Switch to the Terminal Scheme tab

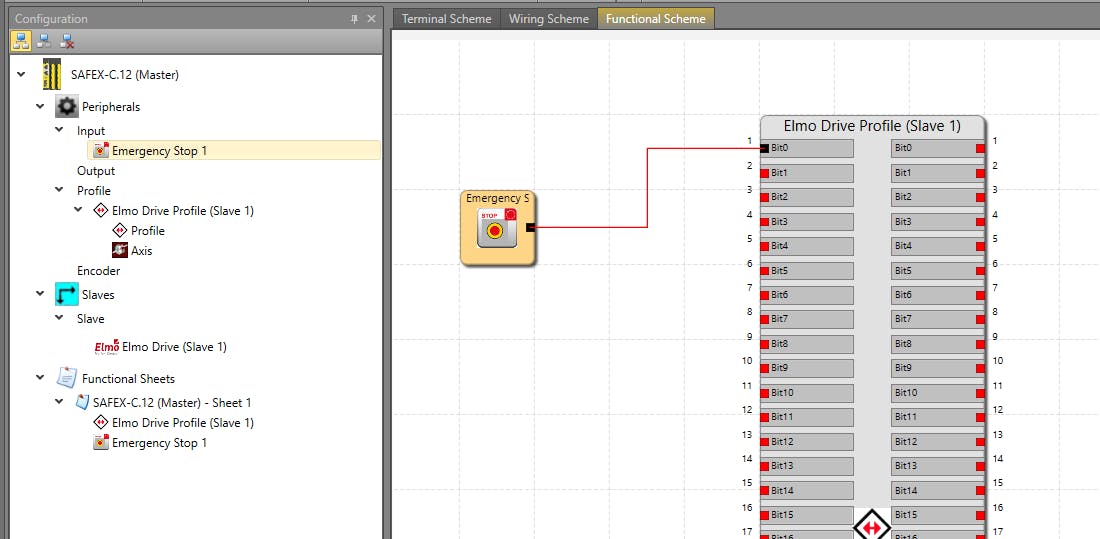[446, 19]
